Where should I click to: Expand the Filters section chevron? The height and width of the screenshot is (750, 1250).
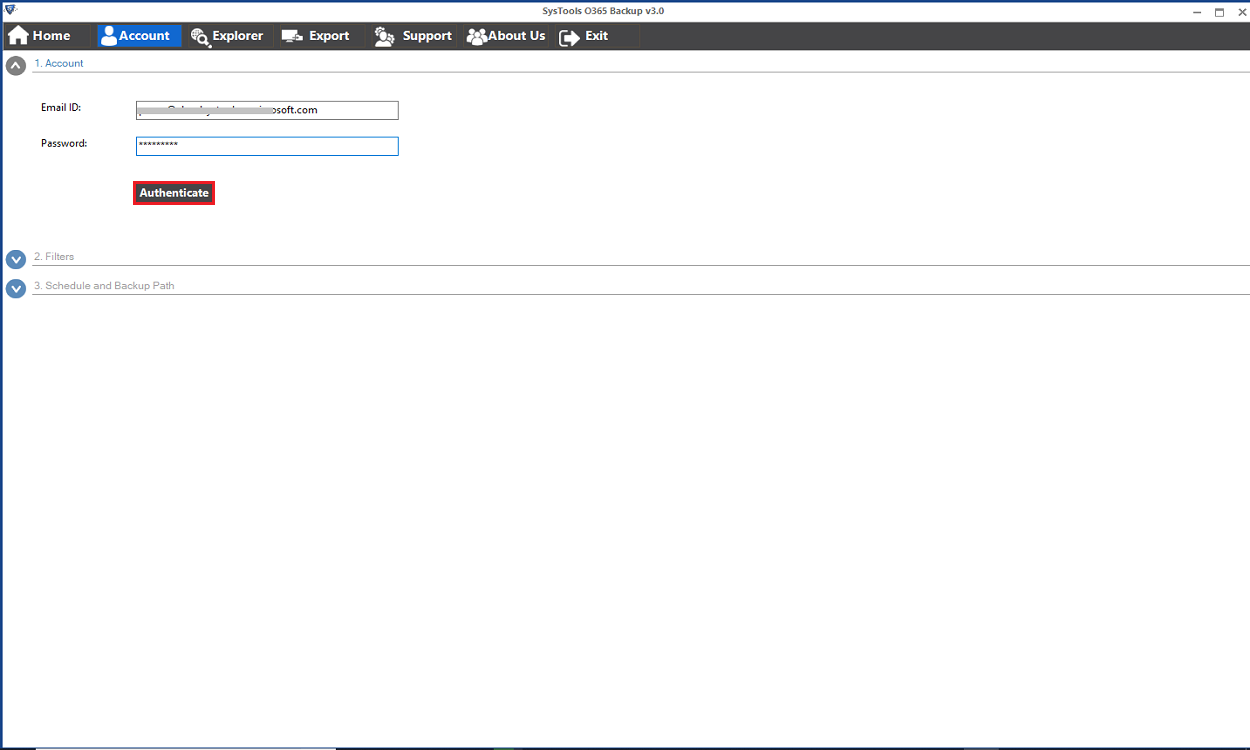16,259
